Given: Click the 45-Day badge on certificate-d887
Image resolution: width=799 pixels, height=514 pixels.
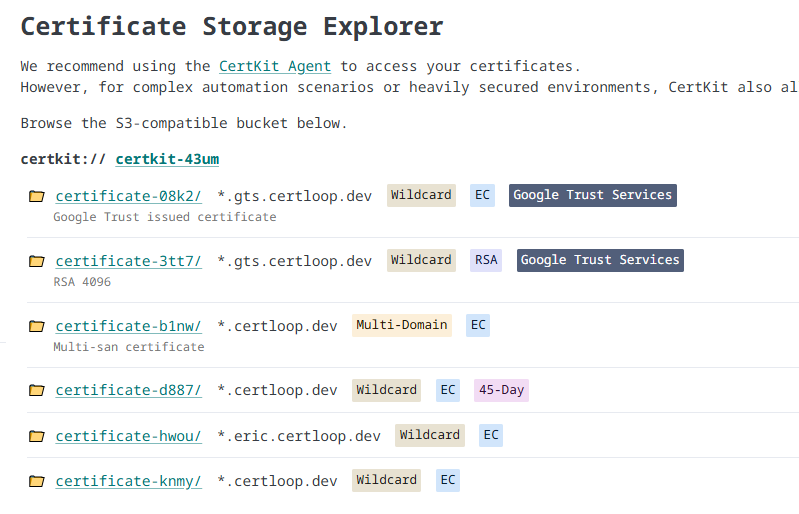Looking at the screenshot, I should pyautogui.click(x=501, y=390).
